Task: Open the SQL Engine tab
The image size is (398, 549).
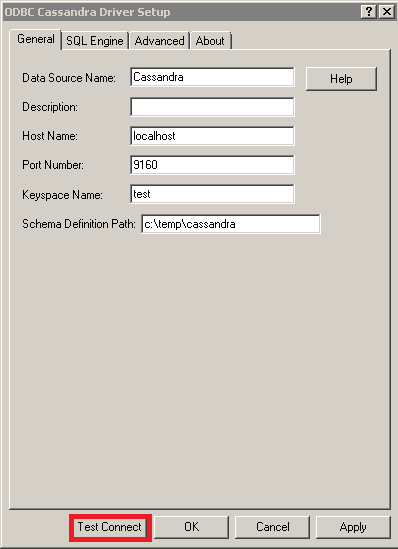Action: (95, 41)
